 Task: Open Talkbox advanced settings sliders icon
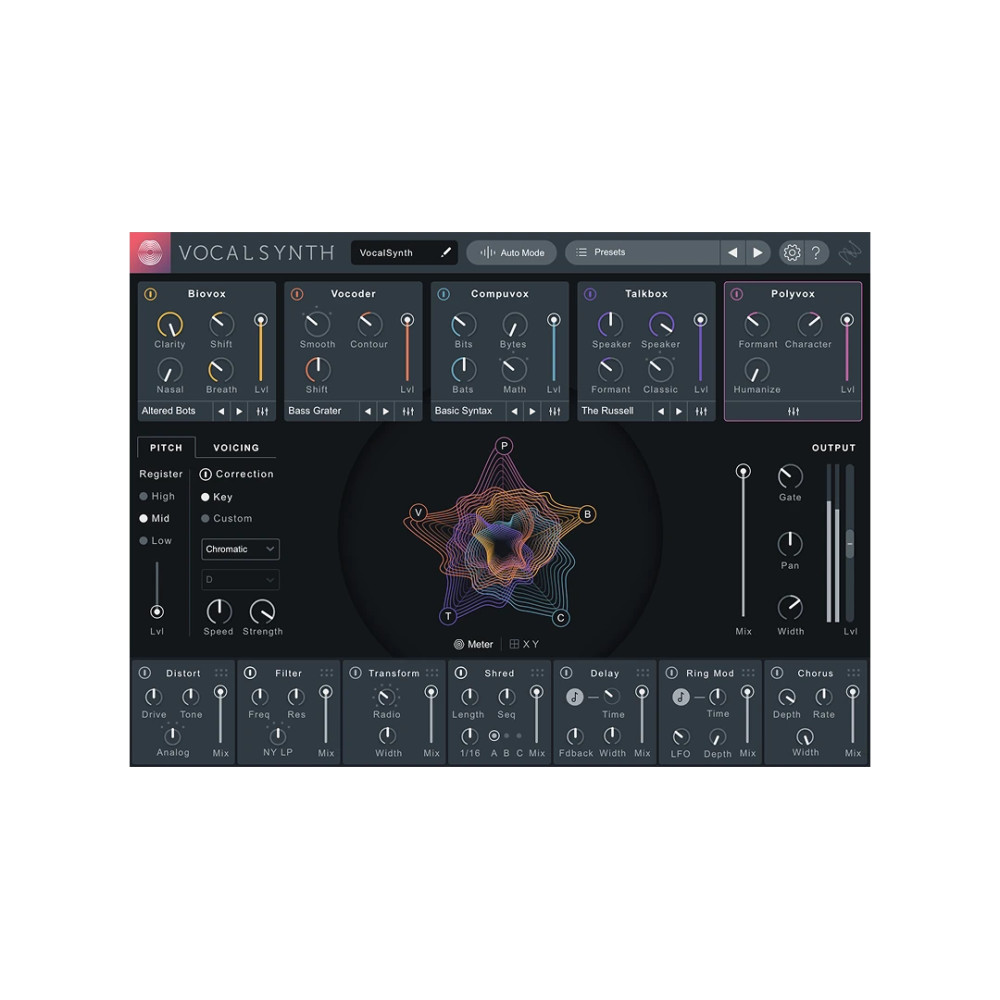[x=702, y=411]
